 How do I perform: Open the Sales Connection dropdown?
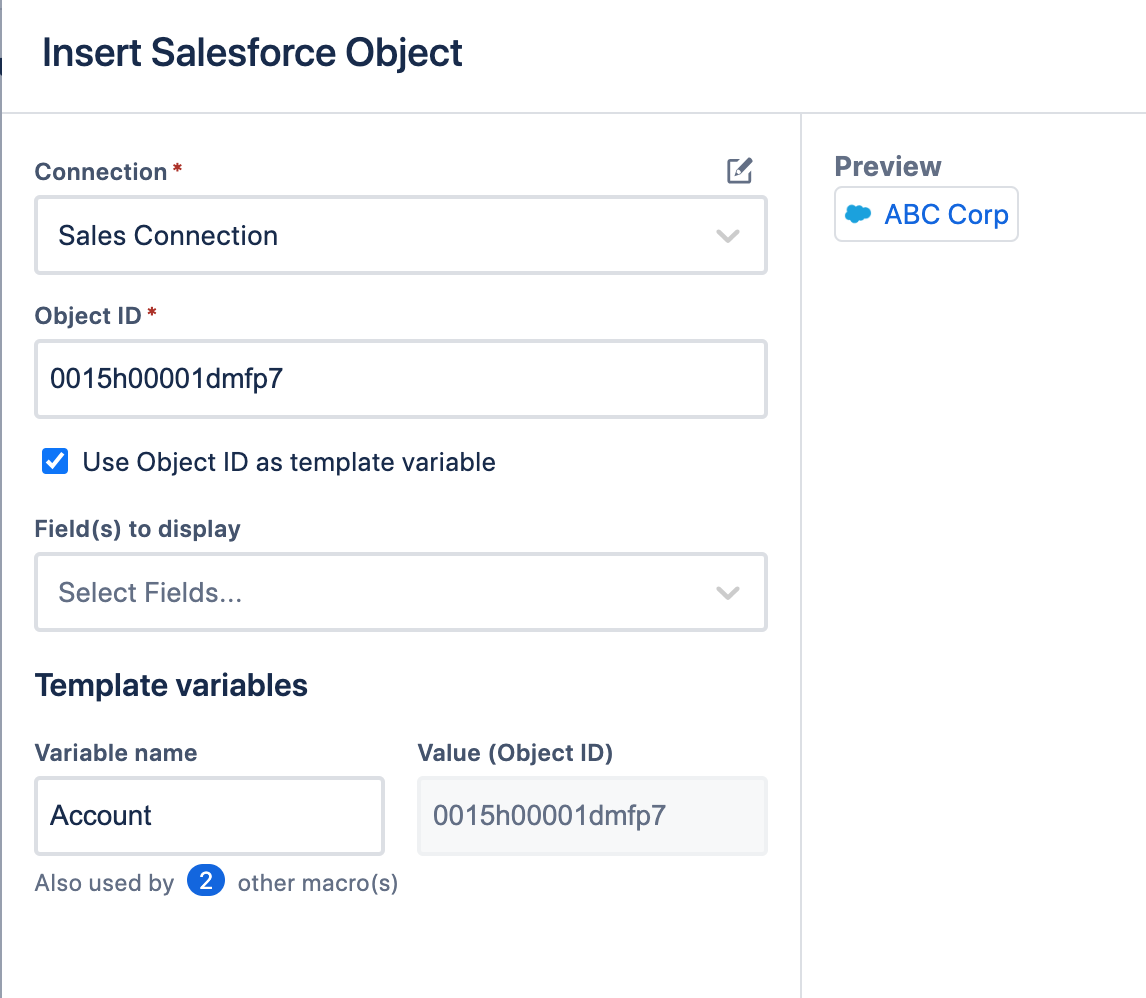380,236
